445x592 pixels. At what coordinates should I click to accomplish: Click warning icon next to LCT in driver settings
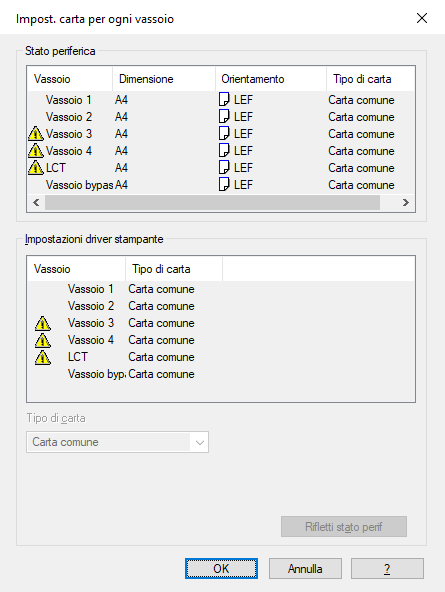click(x=43, y=357)
